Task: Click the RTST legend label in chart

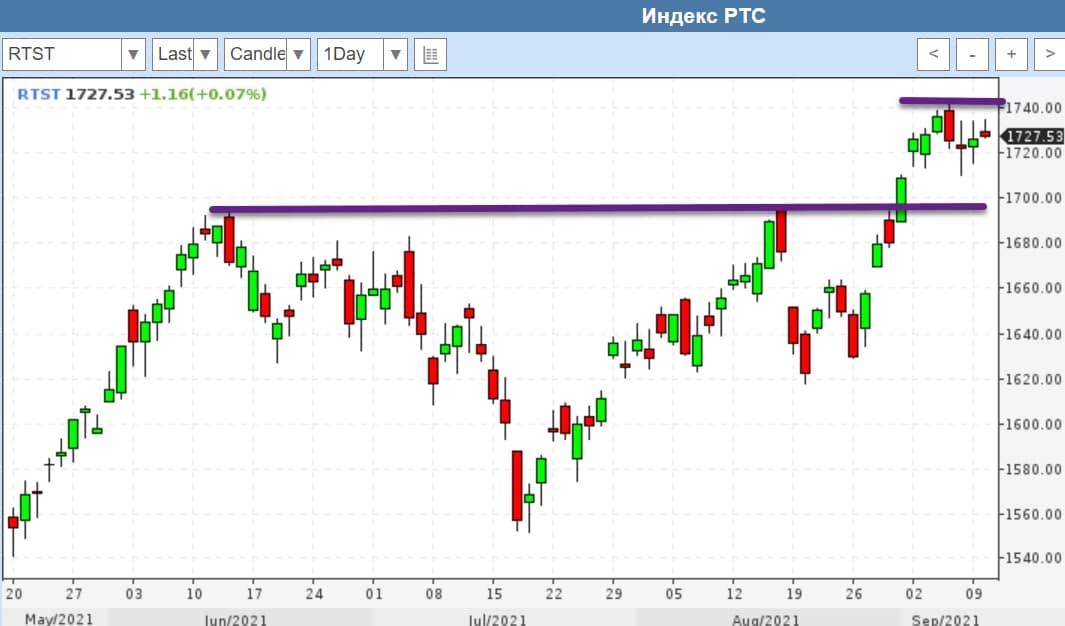Action: click(38, 94)
